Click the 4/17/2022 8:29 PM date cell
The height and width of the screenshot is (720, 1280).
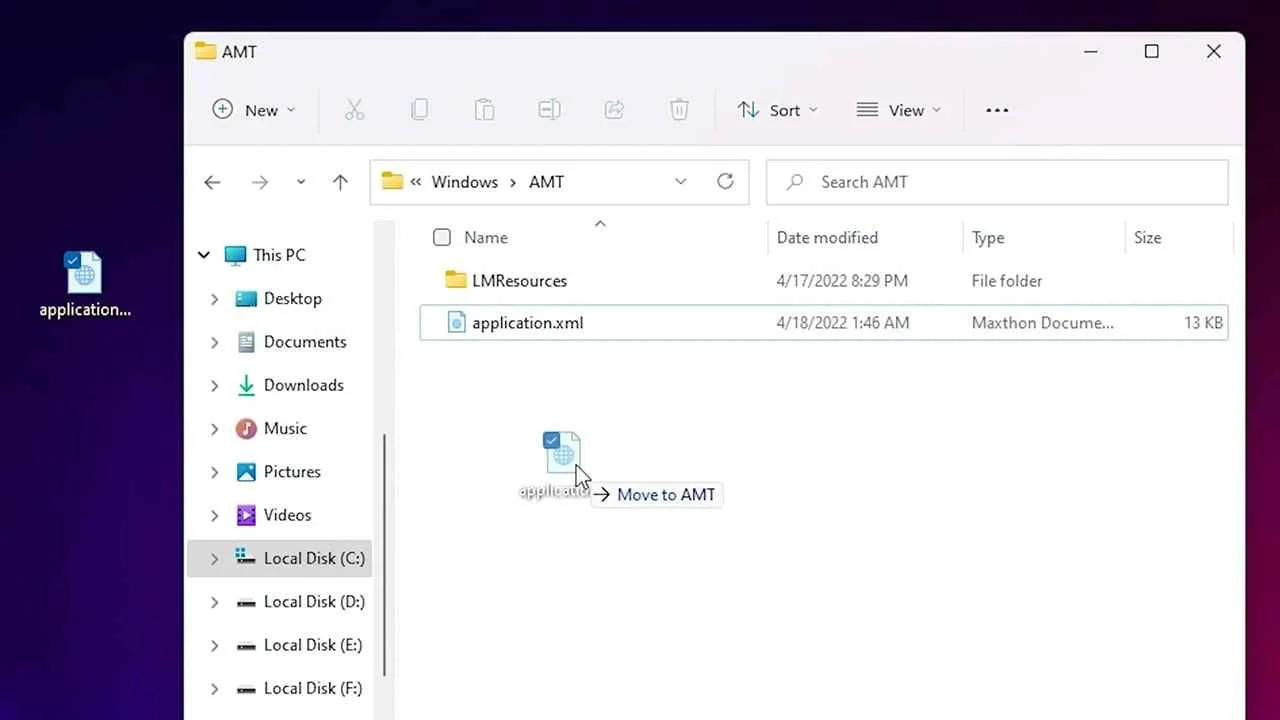point(842,281)
